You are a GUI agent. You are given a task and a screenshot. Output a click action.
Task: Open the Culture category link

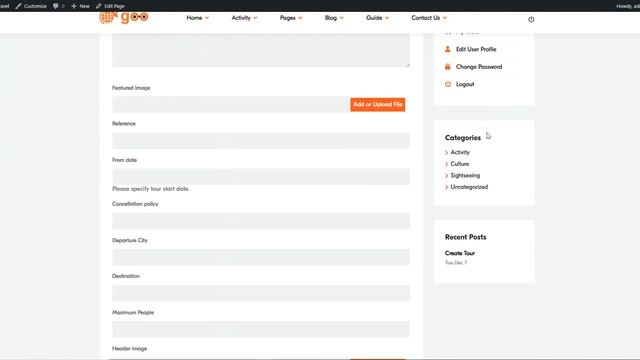tap(460, 164)
